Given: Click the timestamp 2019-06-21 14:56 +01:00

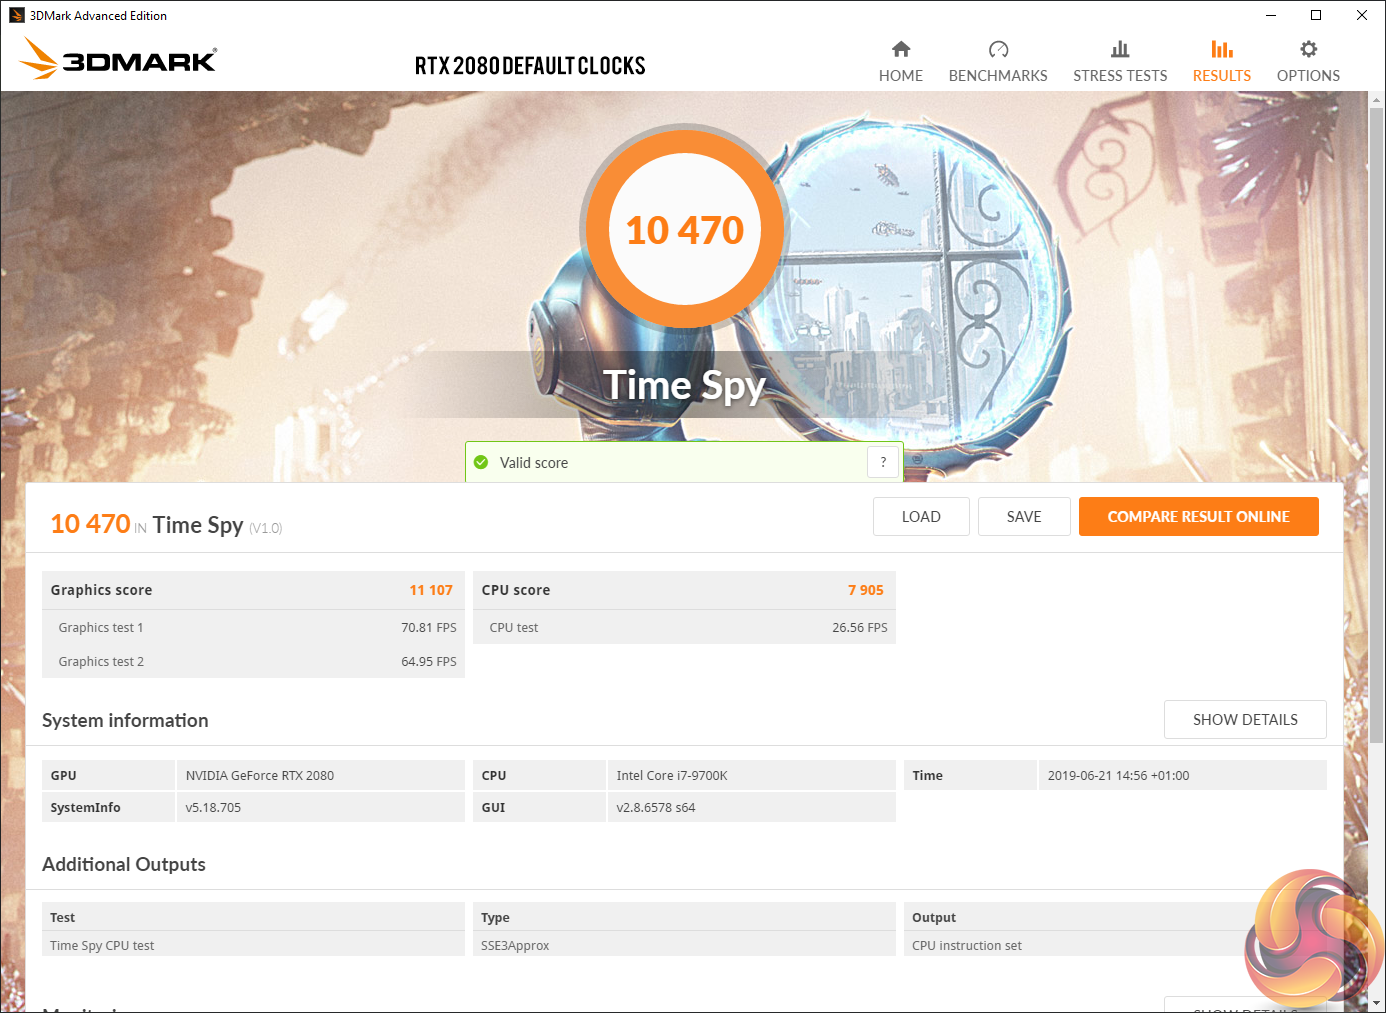Looking at the screenshot, I should [x=1119, y=775].
